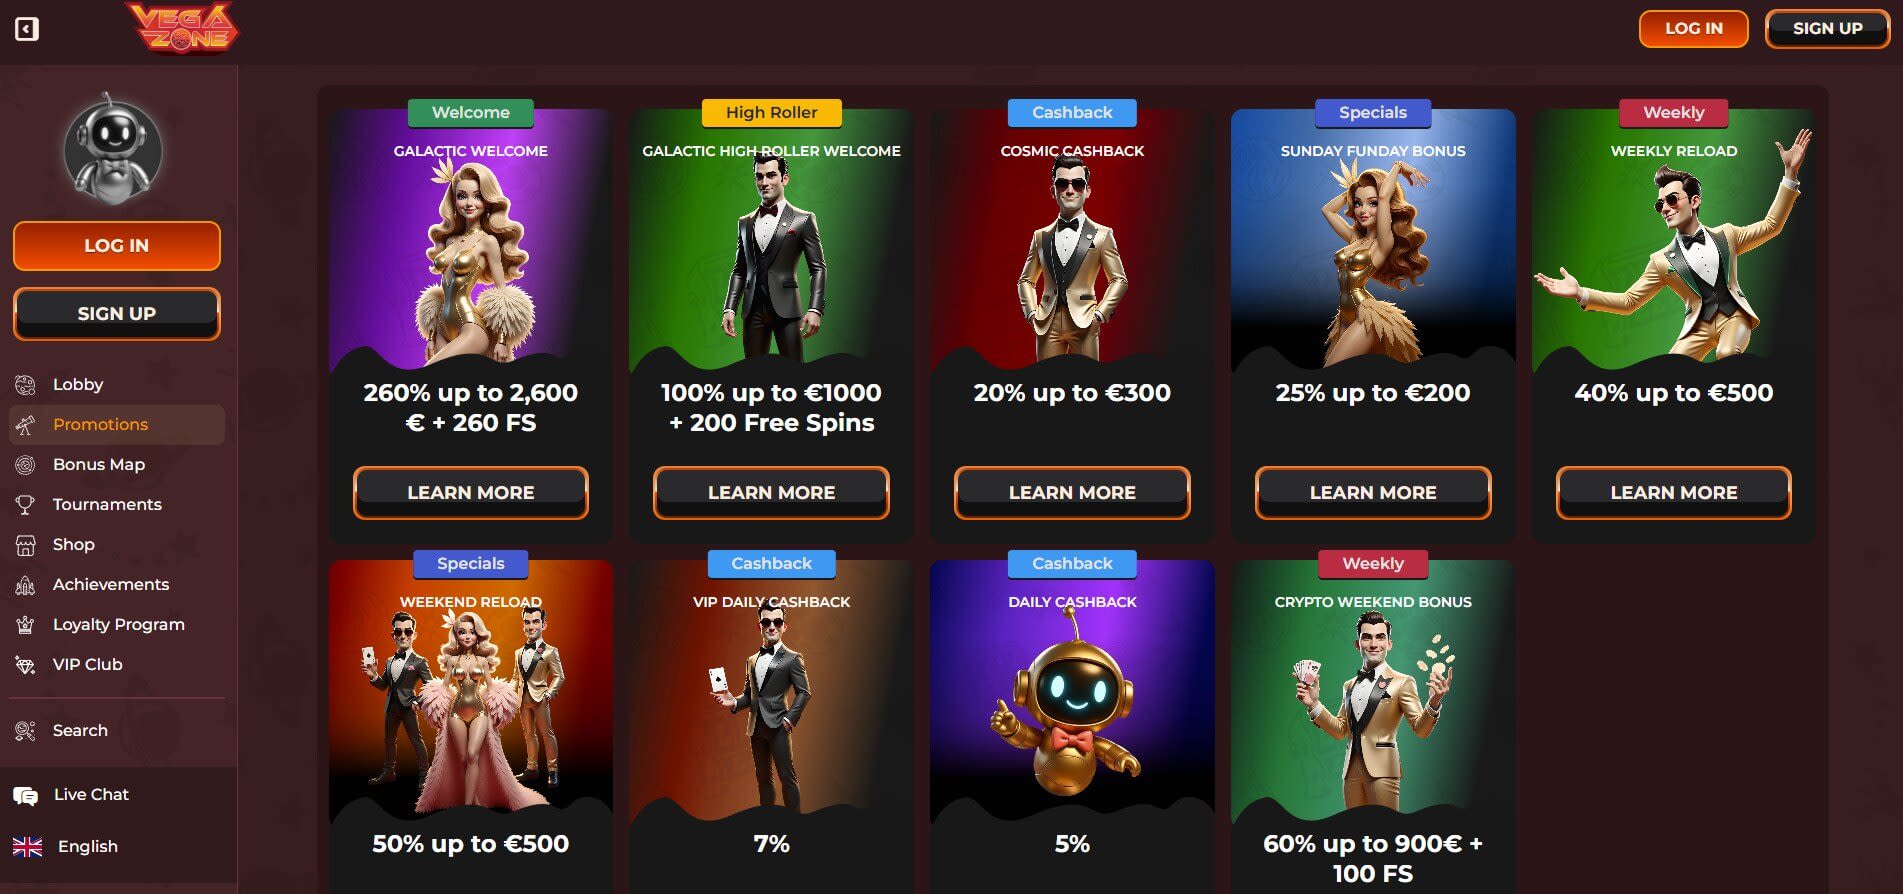Image resolution: width=1903 pixels, height=894 pixels.
Task: Select the Daily Cashback robot card image
Action: click(1072, 692)
